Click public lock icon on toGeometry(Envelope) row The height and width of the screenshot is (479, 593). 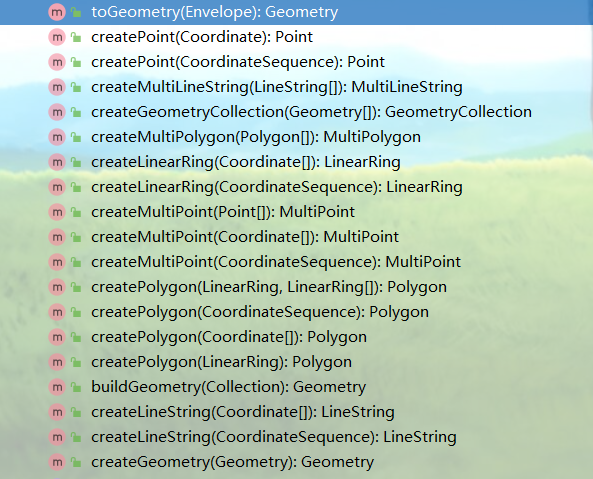point(76,12)
